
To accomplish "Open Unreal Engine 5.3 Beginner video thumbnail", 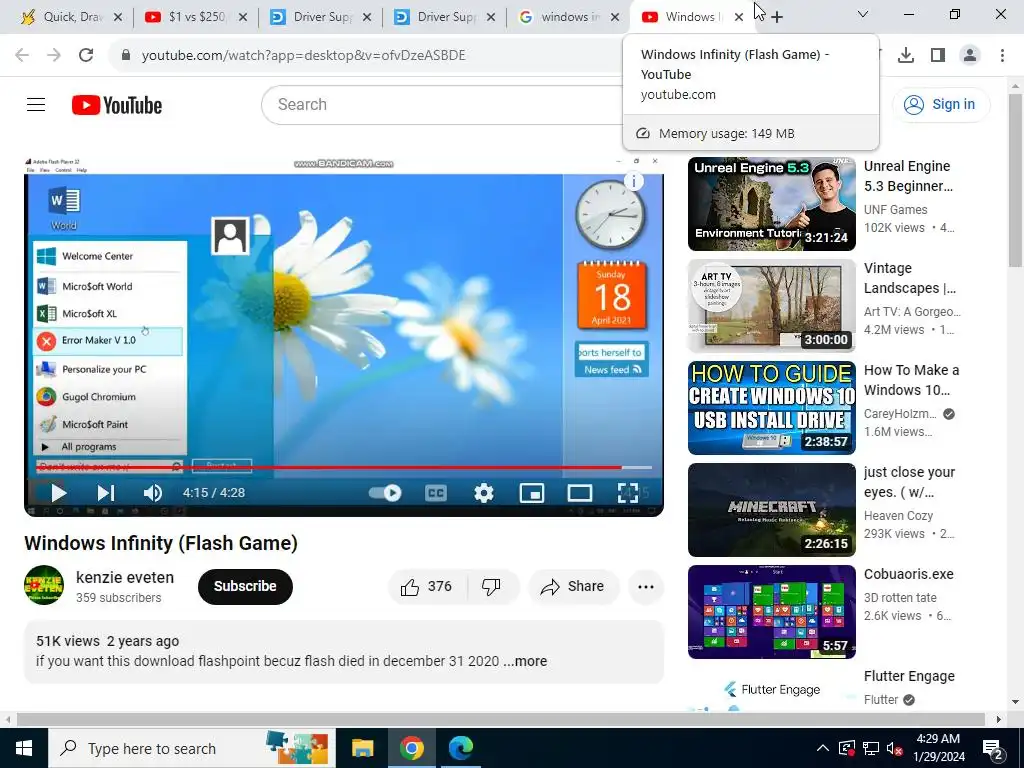I will point(771,204).
